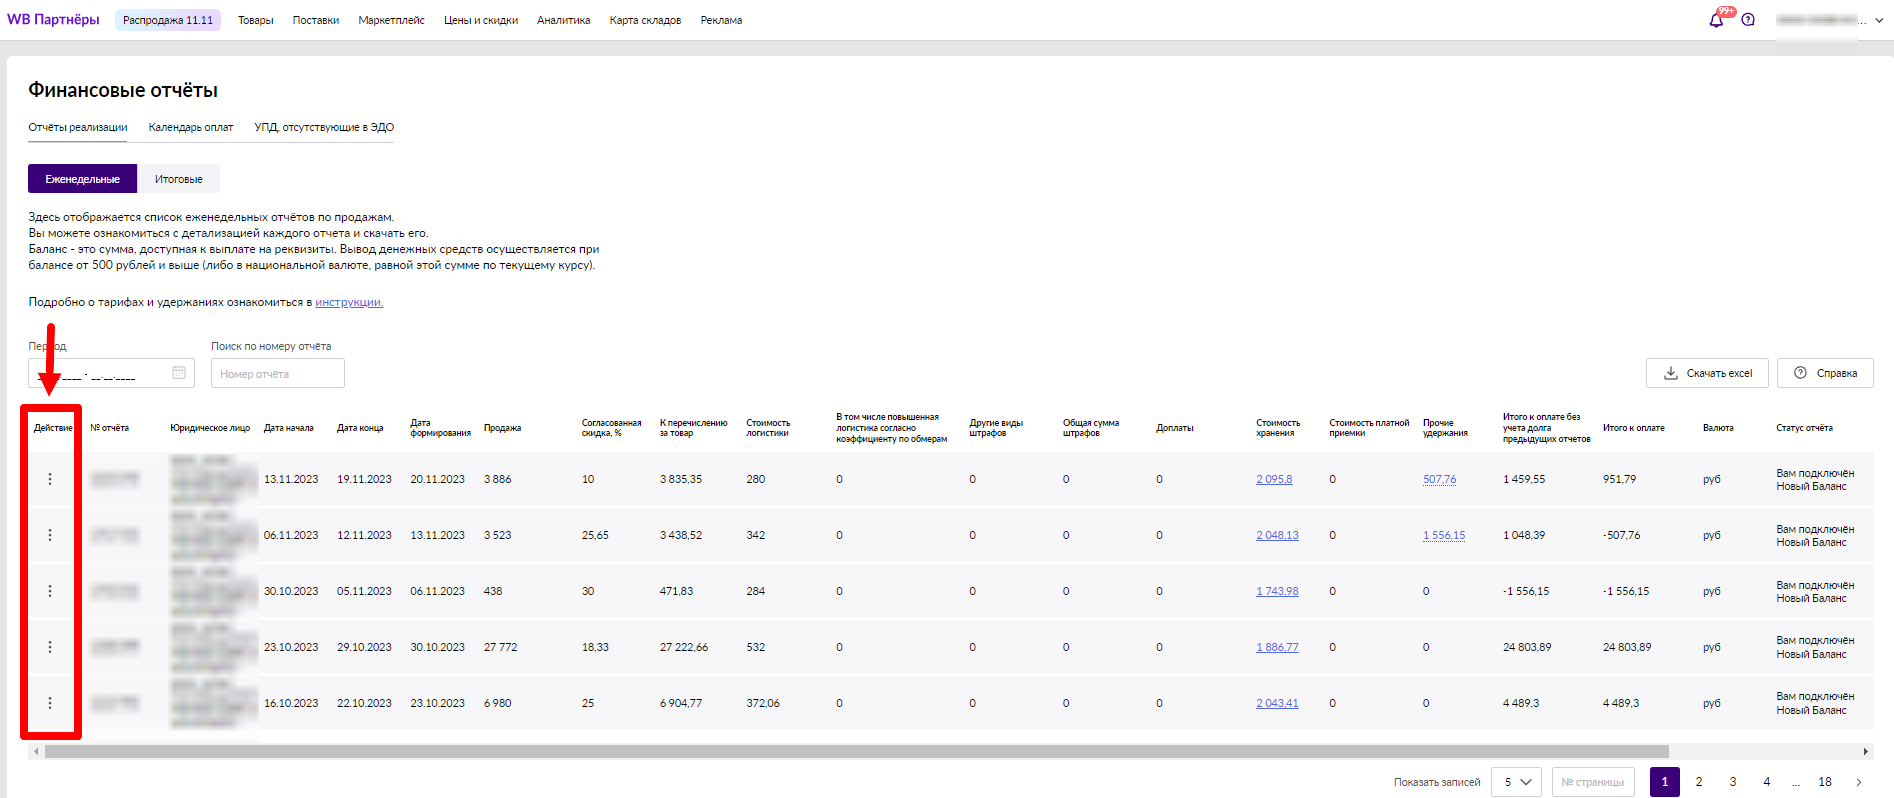Click the table's horizontal scrollbar thumb
The image size is (1894, 798).
click(x=857, y=751)
